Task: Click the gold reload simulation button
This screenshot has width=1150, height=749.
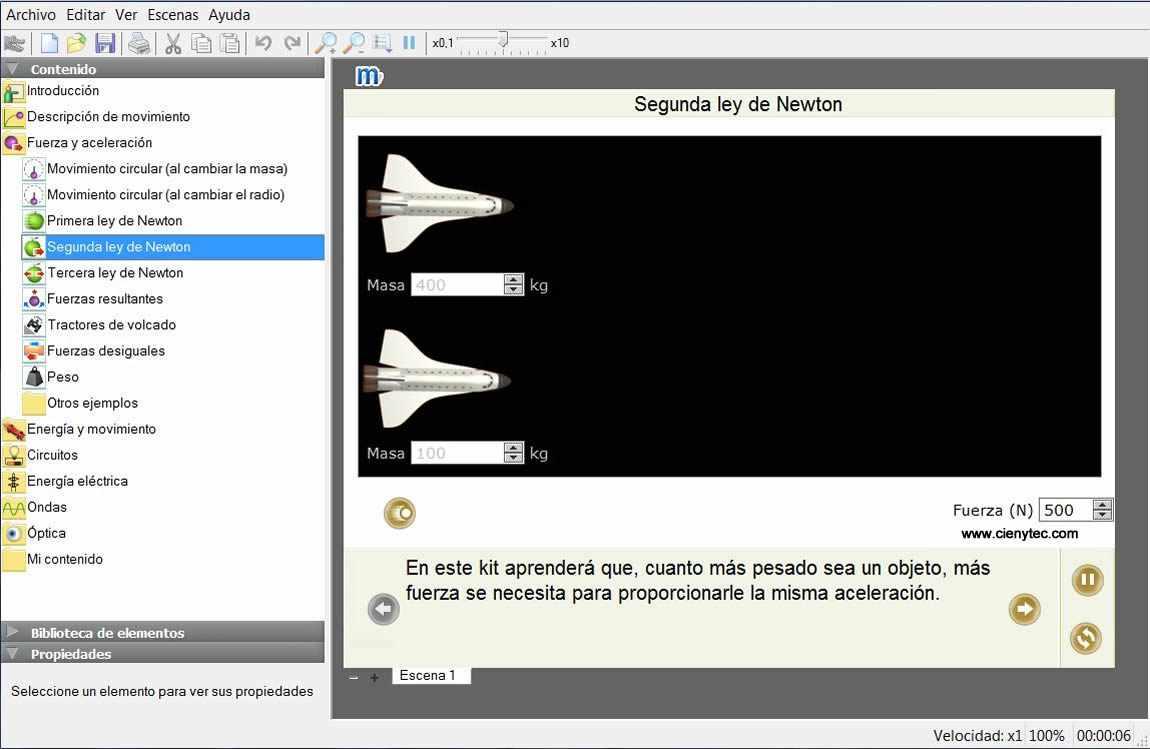Action: [1085, 637]
